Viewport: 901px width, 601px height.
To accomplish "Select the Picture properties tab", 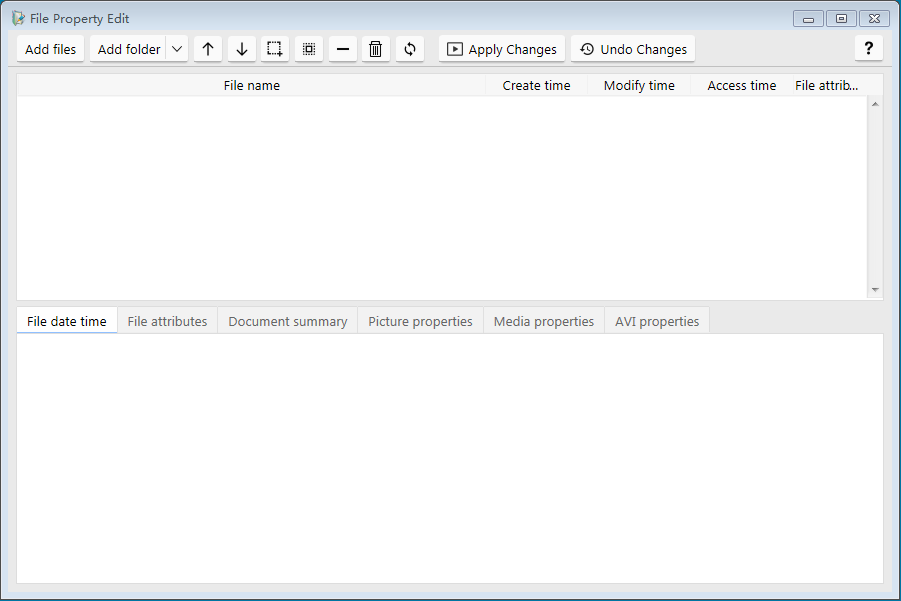I will [420, 321].
